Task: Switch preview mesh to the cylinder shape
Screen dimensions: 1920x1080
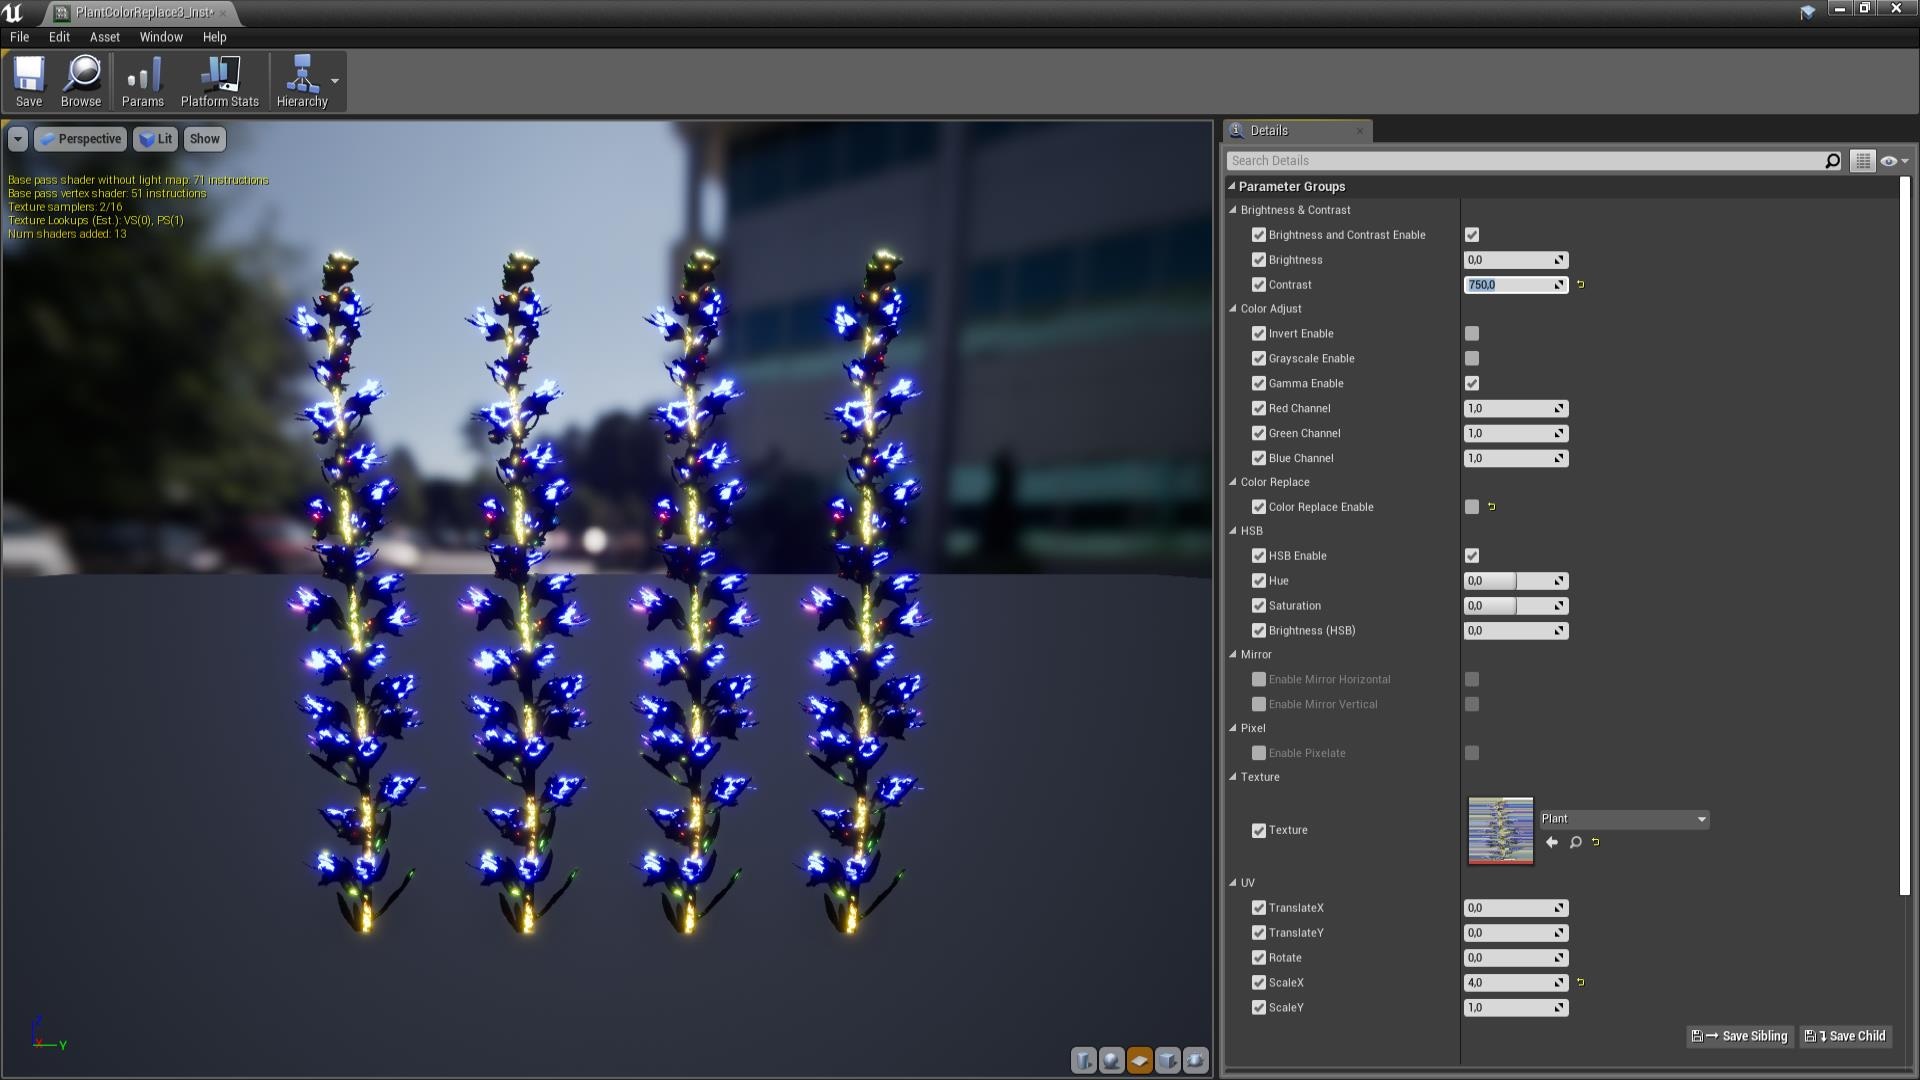Action: point(1083,1061)
